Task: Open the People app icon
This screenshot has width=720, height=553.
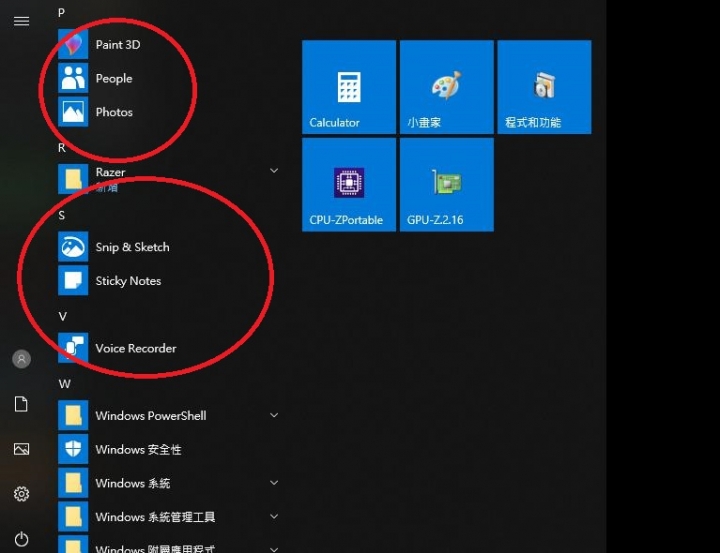Action: 73,78
